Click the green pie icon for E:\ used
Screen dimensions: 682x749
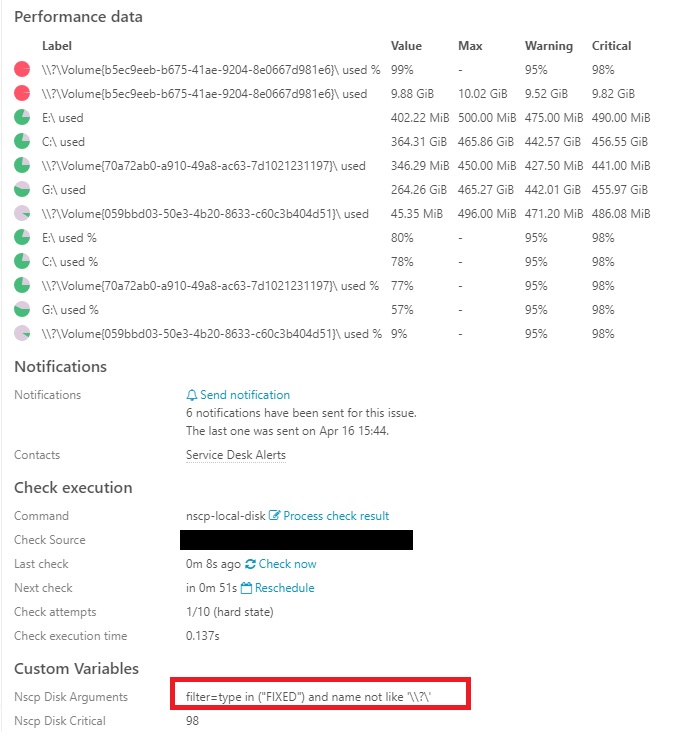(22, 118)
